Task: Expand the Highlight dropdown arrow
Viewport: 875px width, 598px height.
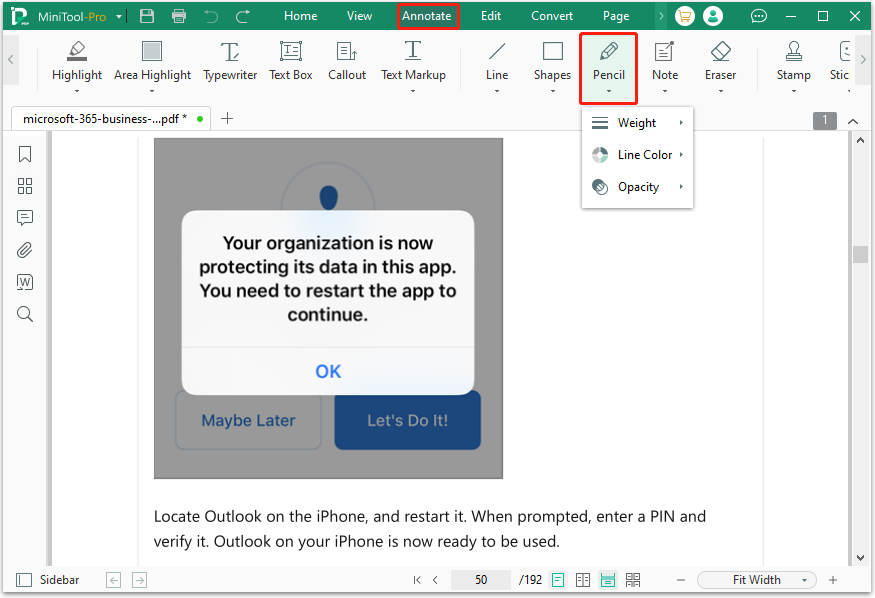Action: click(77, 91)
